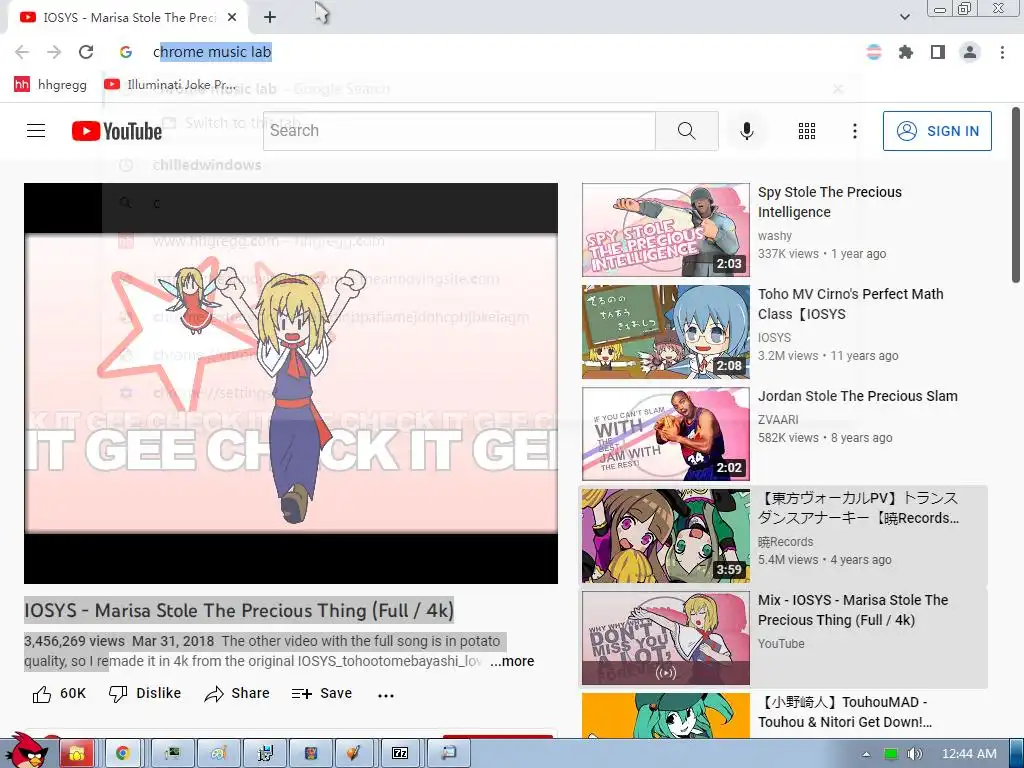Open Spy Stole The Precious Intelligence thumbnail
Image resolution: width=1024 pixels, height=768 pixels.
(x=665, y=230)
